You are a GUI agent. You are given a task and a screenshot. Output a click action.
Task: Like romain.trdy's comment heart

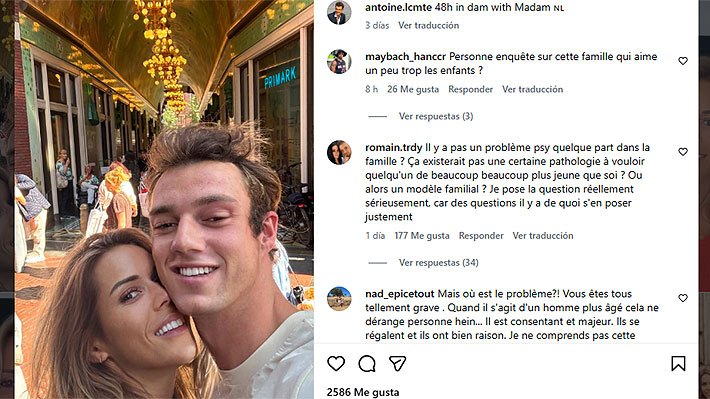pyautogui.click(x=683, y=152)
